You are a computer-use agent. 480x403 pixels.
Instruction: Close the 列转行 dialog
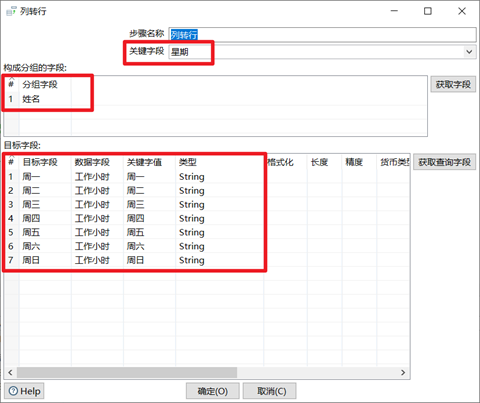tap(462, 11)
